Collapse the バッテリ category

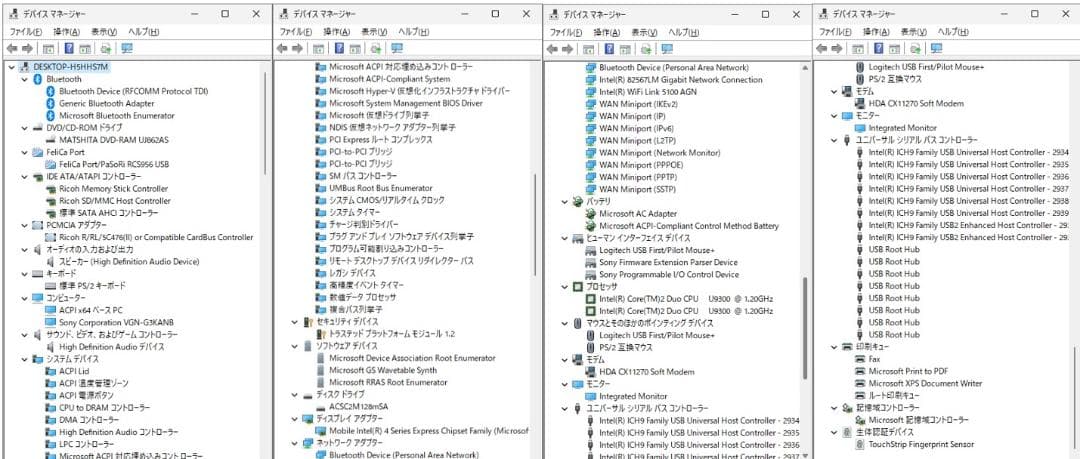click(x=565, y=201)
